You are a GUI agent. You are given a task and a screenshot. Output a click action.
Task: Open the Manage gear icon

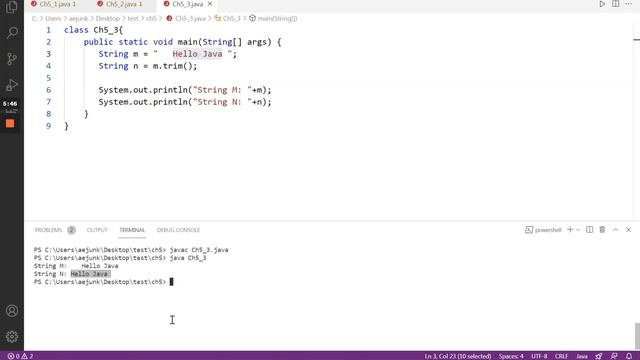pyautogui.click(x=12, y=336)
